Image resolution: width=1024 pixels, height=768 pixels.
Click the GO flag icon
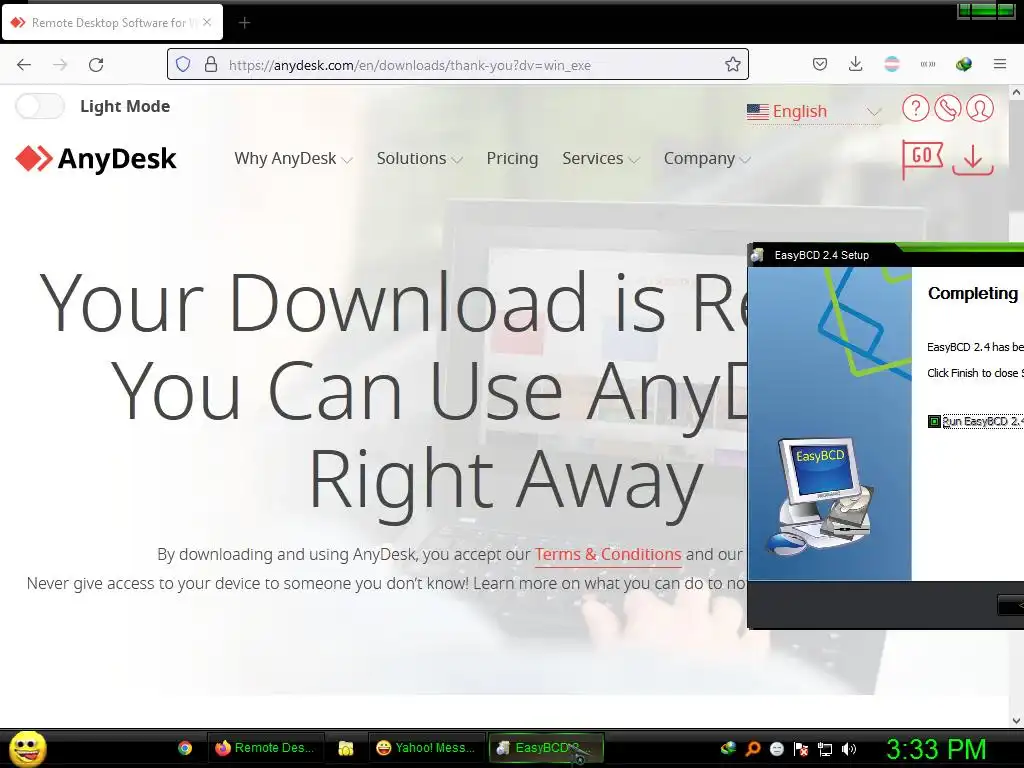[922, 158]
